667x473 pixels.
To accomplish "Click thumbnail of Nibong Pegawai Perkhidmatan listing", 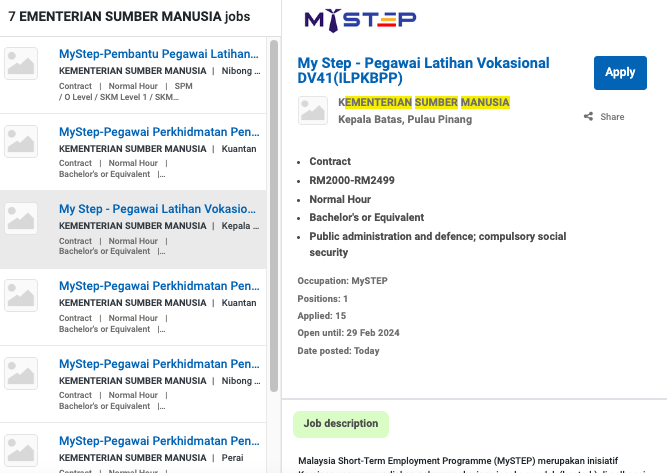I will click(x=21, y=374).
